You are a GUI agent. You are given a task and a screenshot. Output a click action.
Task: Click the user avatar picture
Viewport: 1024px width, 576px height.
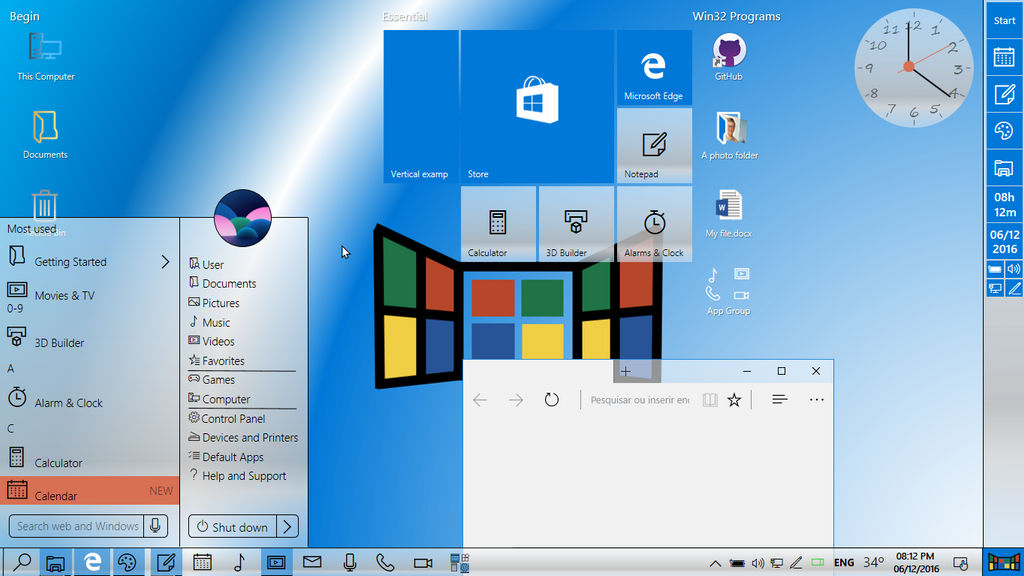[242, 218]
